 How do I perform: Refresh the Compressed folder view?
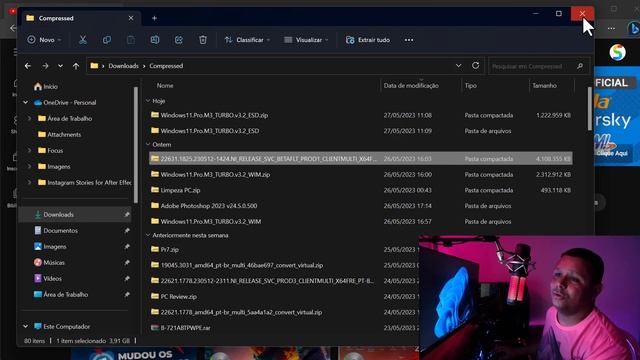tap(476, 65)
